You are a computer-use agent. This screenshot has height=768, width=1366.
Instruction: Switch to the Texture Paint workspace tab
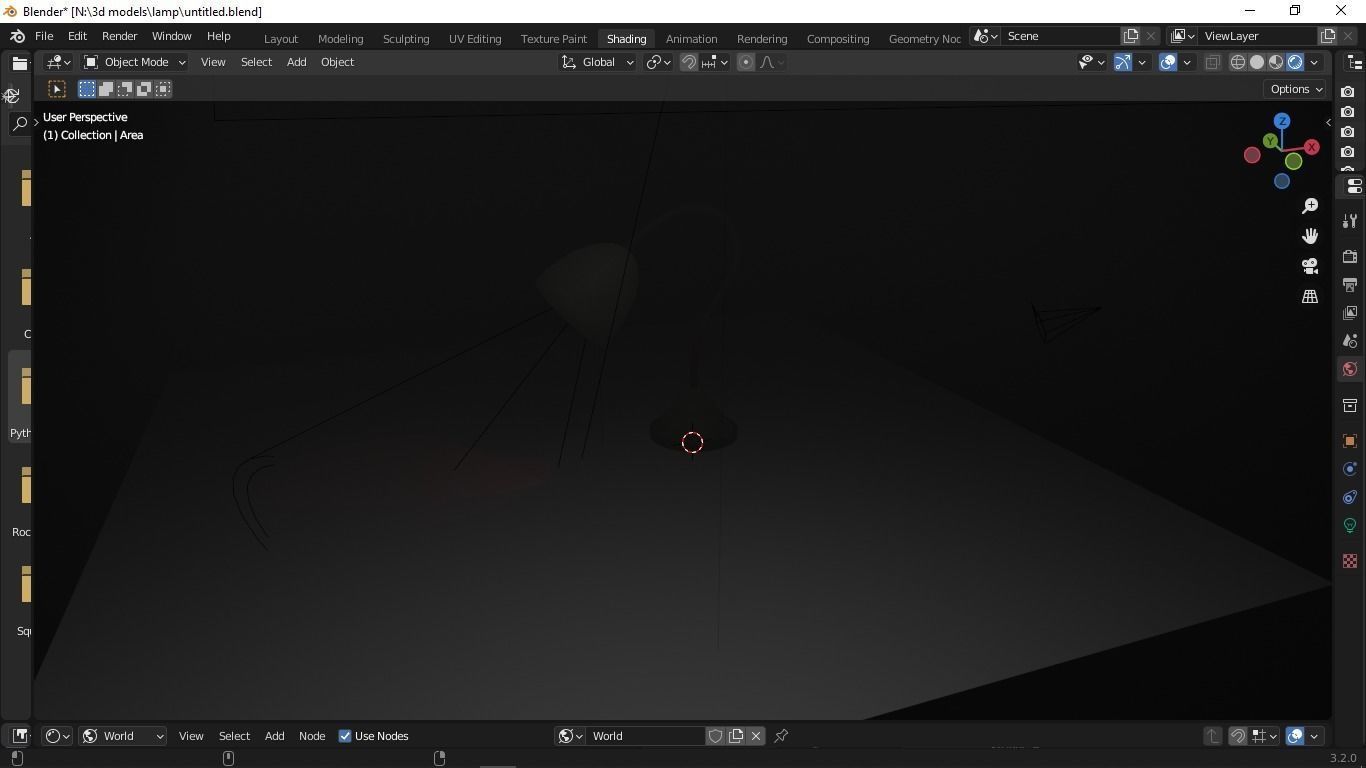(x=553, y=38)
